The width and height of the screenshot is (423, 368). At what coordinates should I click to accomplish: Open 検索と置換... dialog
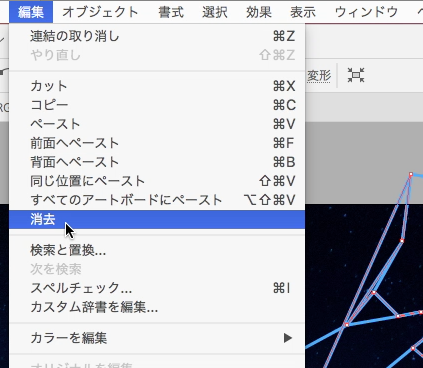[157, 250]
